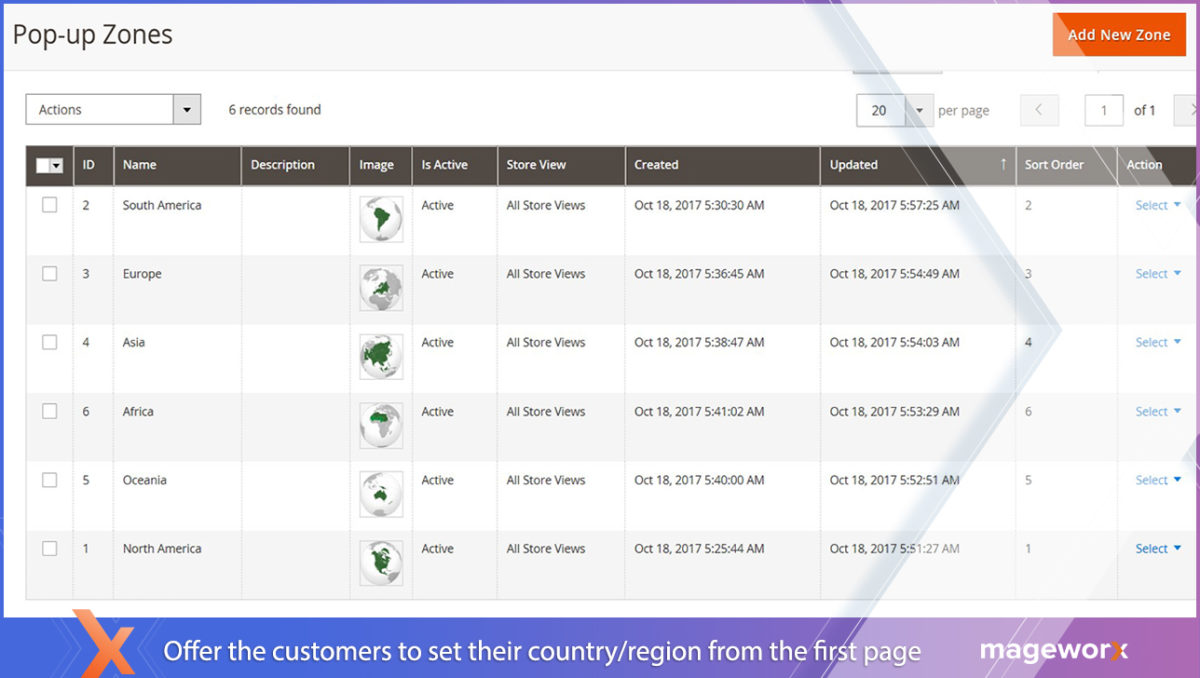Open the Select action menu for Europe

click(1157, 274)
